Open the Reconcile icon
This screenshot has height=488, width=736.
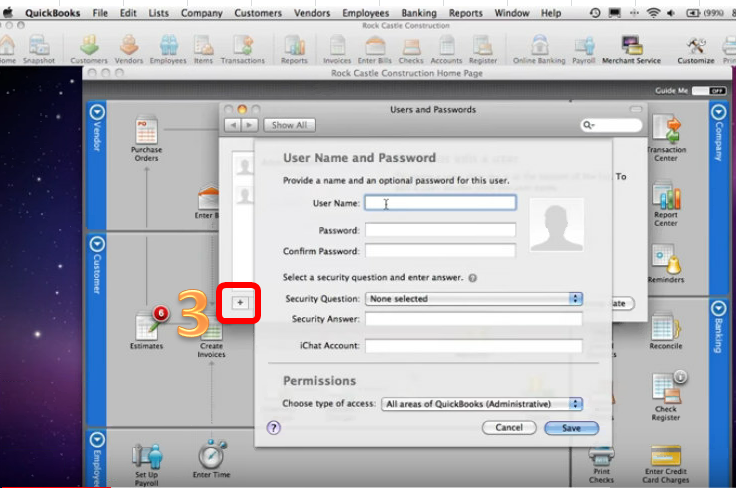(x=666, y=331)
